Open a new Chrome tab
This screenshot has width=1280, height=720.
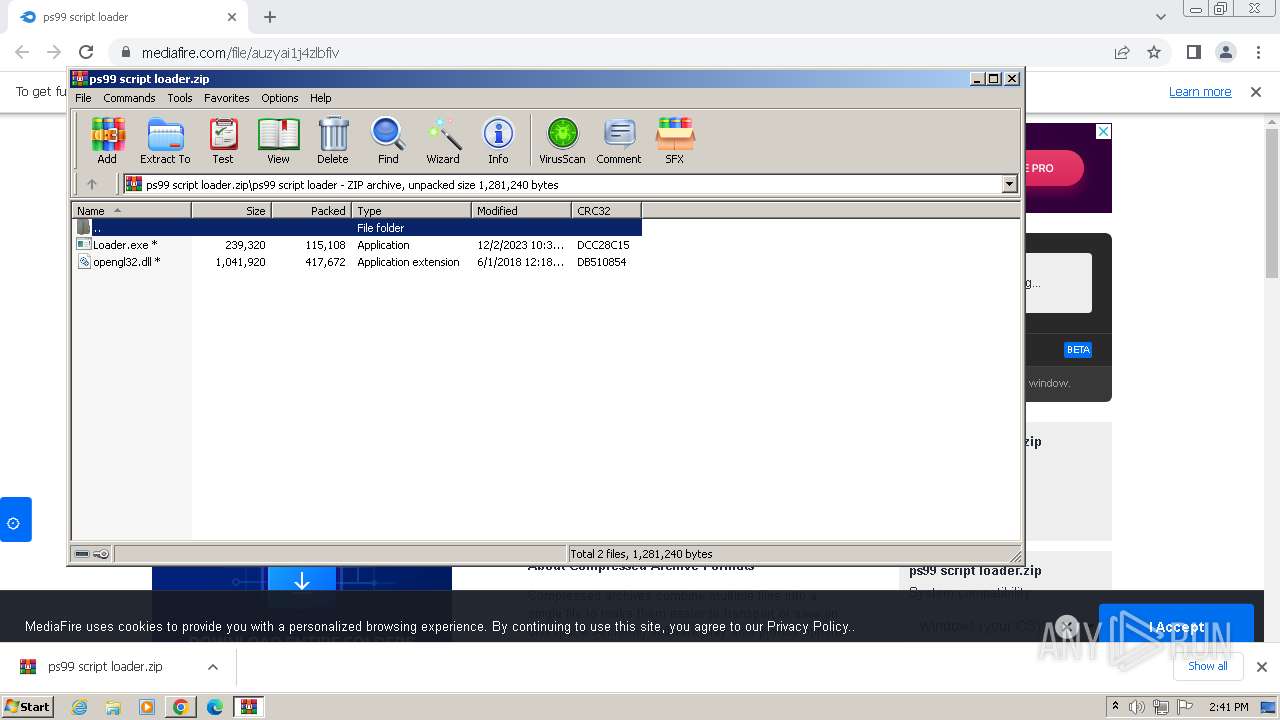(270, 17)
